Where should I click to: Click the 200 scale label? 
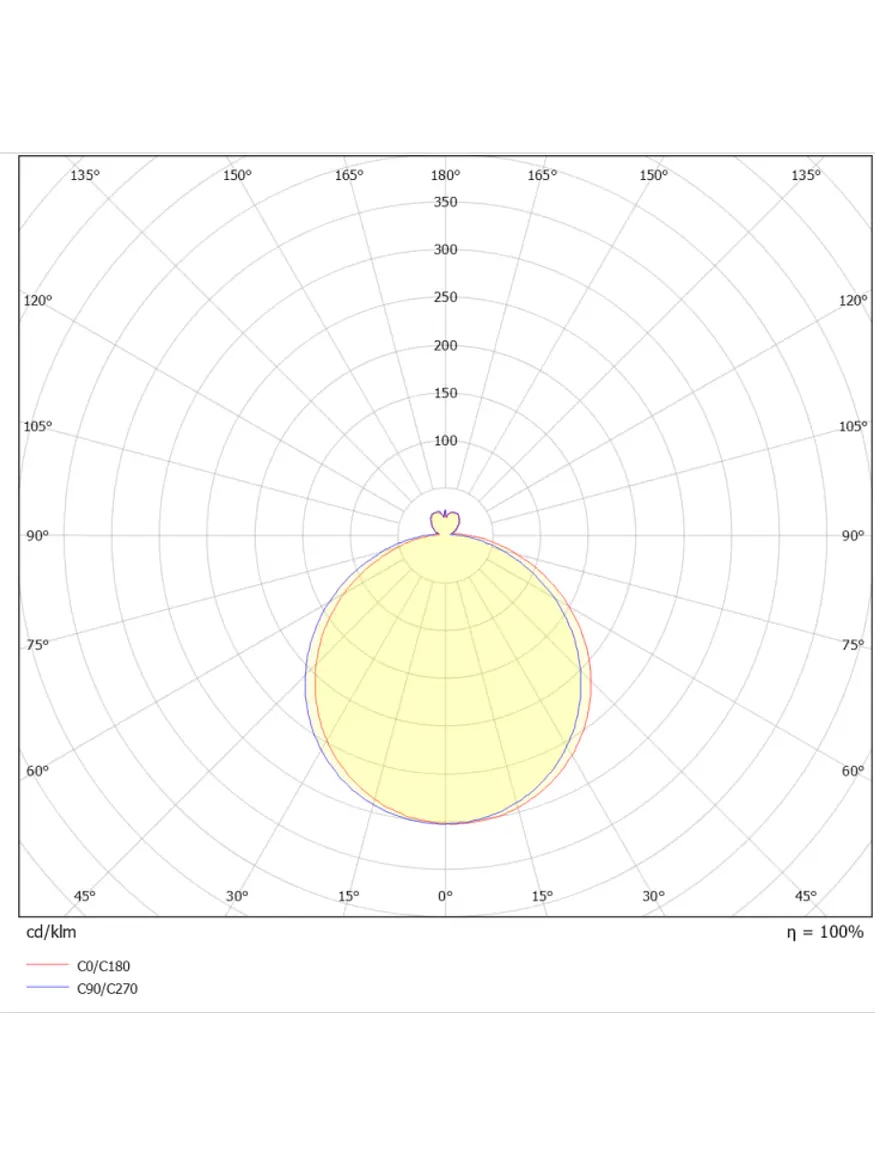point(445,345)
